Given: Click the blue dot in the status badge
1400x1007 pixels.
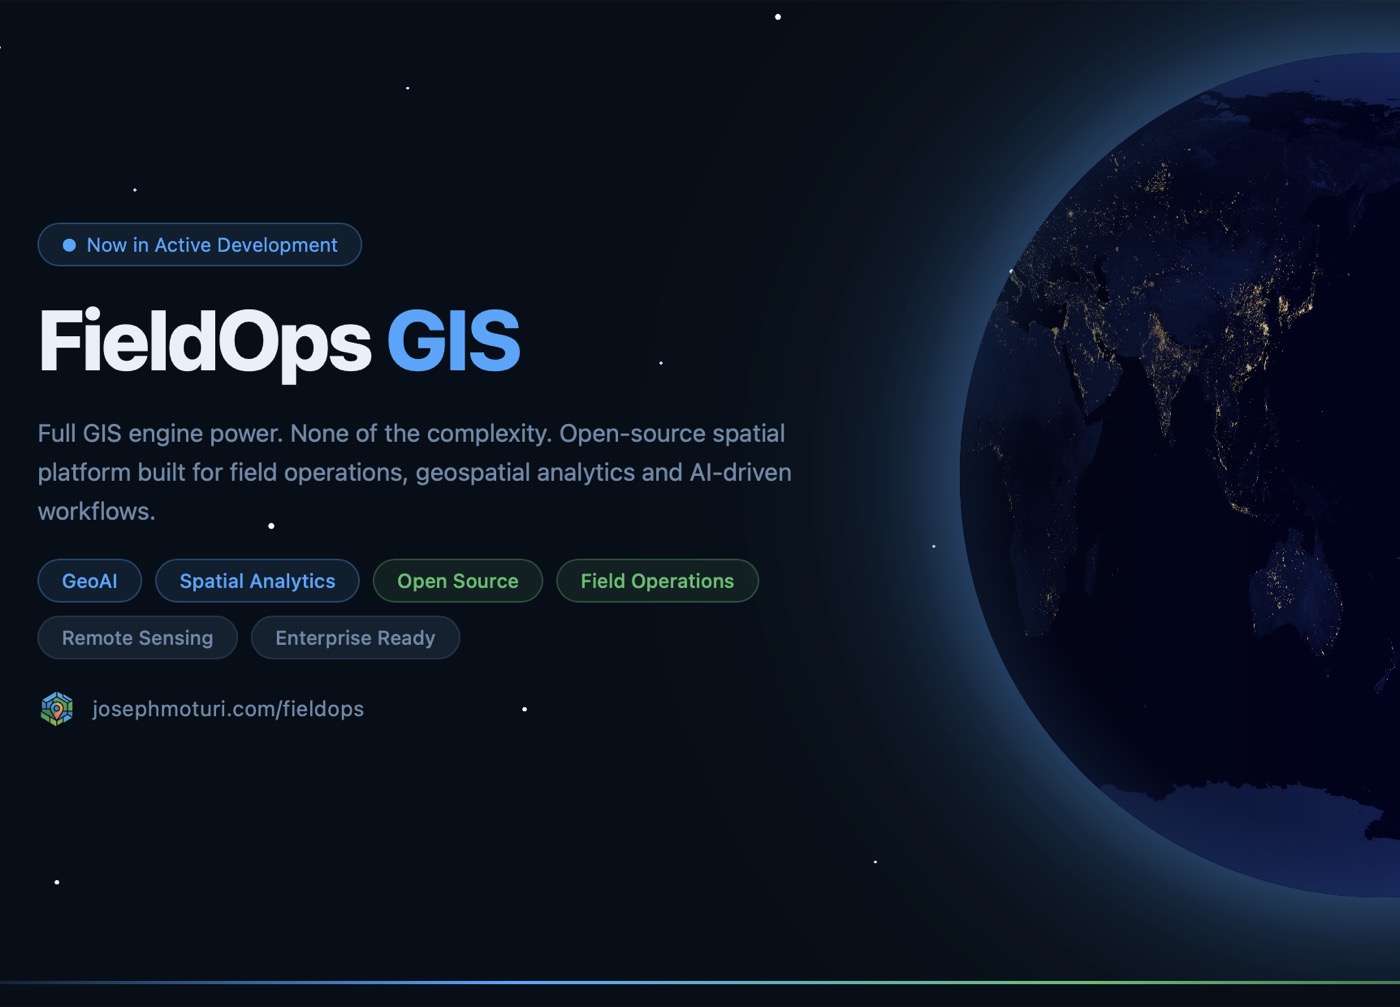Looking at the screenshot, I should pyautogui.click(x=69, y=245).
